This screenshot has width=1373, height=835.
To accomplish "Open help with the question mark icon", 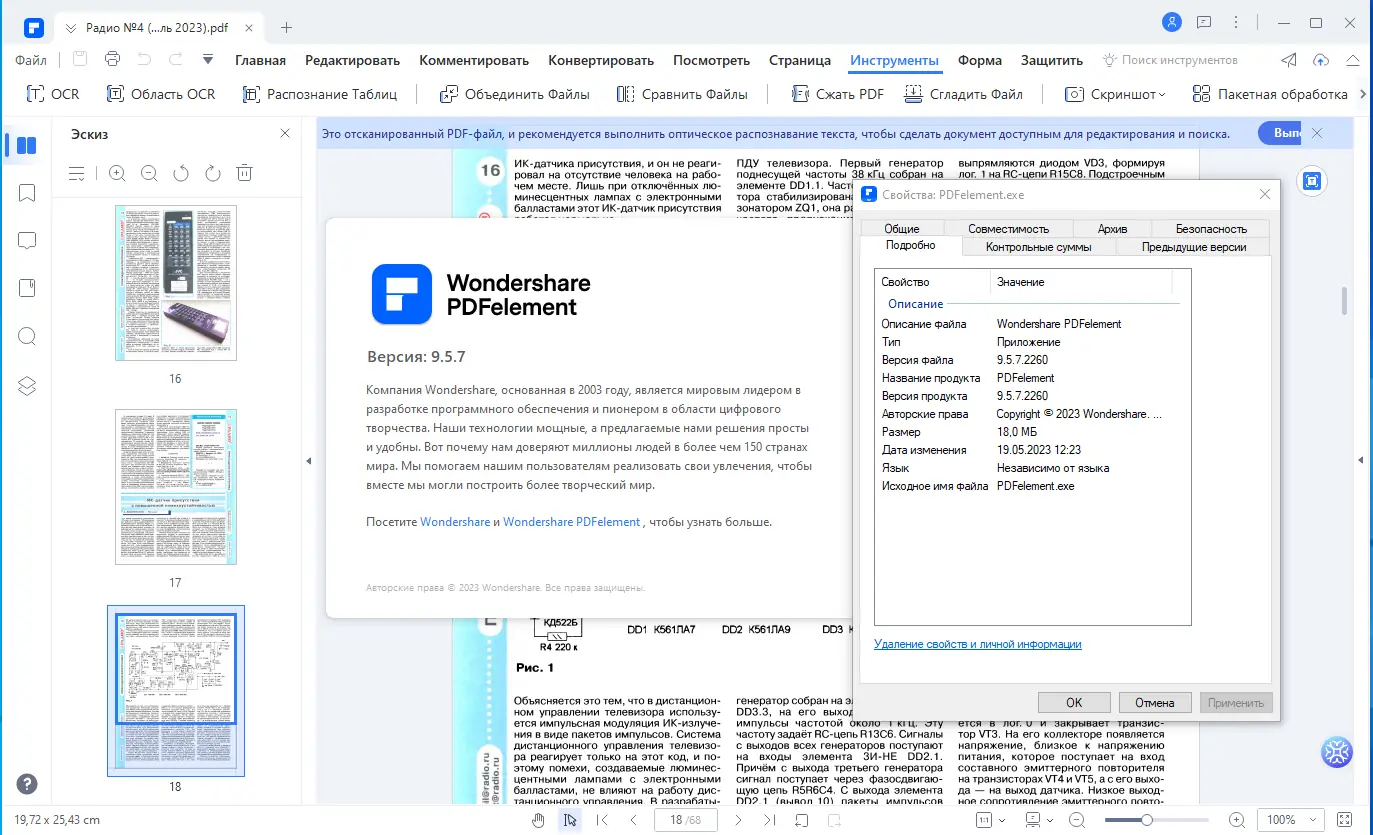I will (27, 785).
